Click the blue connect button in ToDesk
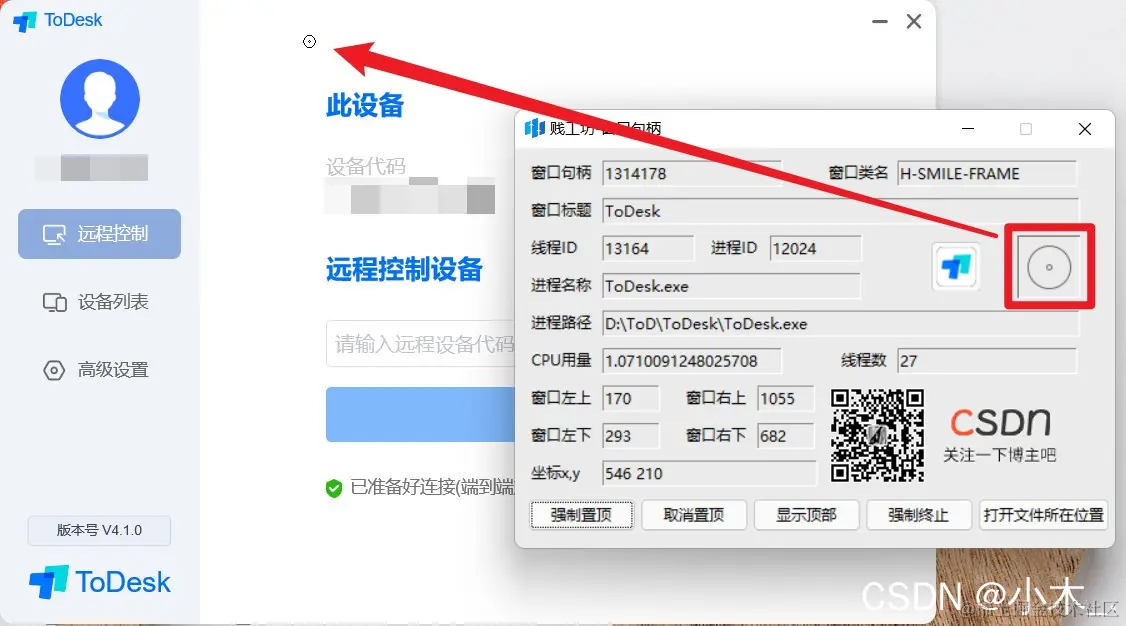Image resolution: width=1126 pixels, height=626 pixels. (x=421, y=414)
